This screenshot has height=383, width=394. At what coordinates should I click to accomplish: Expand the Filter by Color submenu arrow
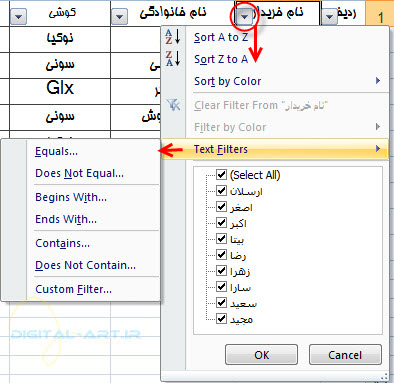(378, 127)
